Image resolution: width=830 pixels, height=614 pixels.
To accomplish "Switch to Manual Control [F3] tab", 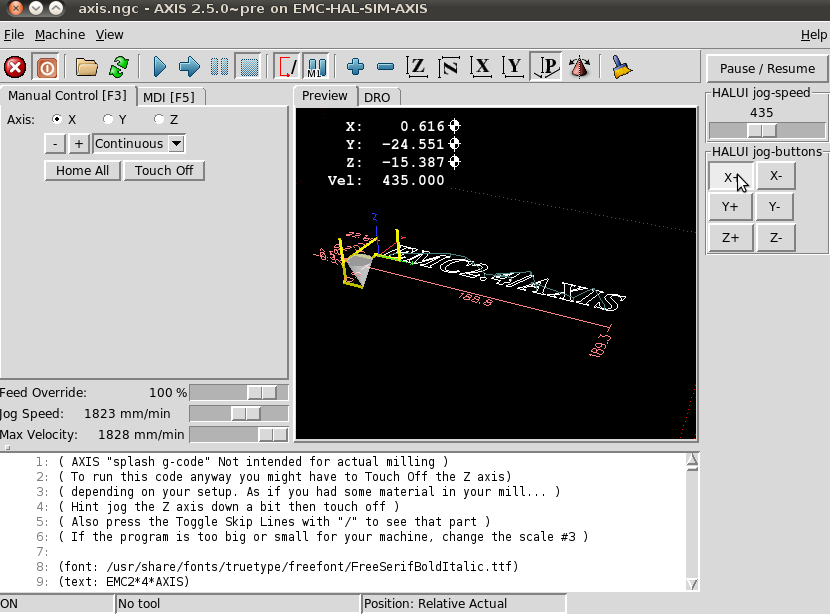I will pyautogui.click(x=67, y=96).
